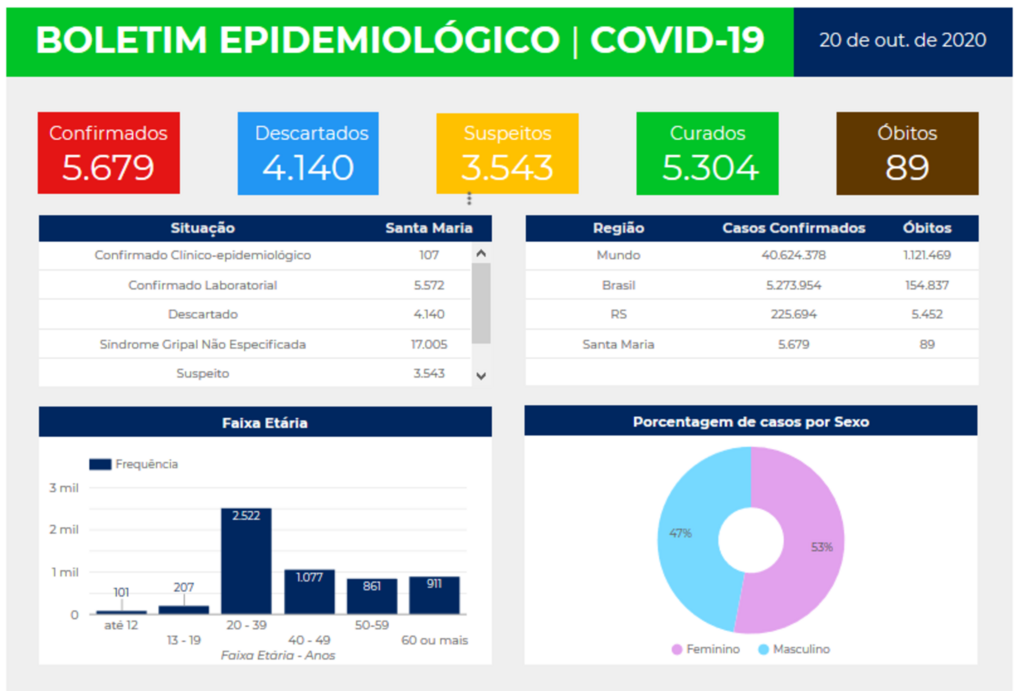The height and width of the screenshot is (691, 1024).
Task: Open the date field 20 de out. de 2020
Action: tap(902, 41)
